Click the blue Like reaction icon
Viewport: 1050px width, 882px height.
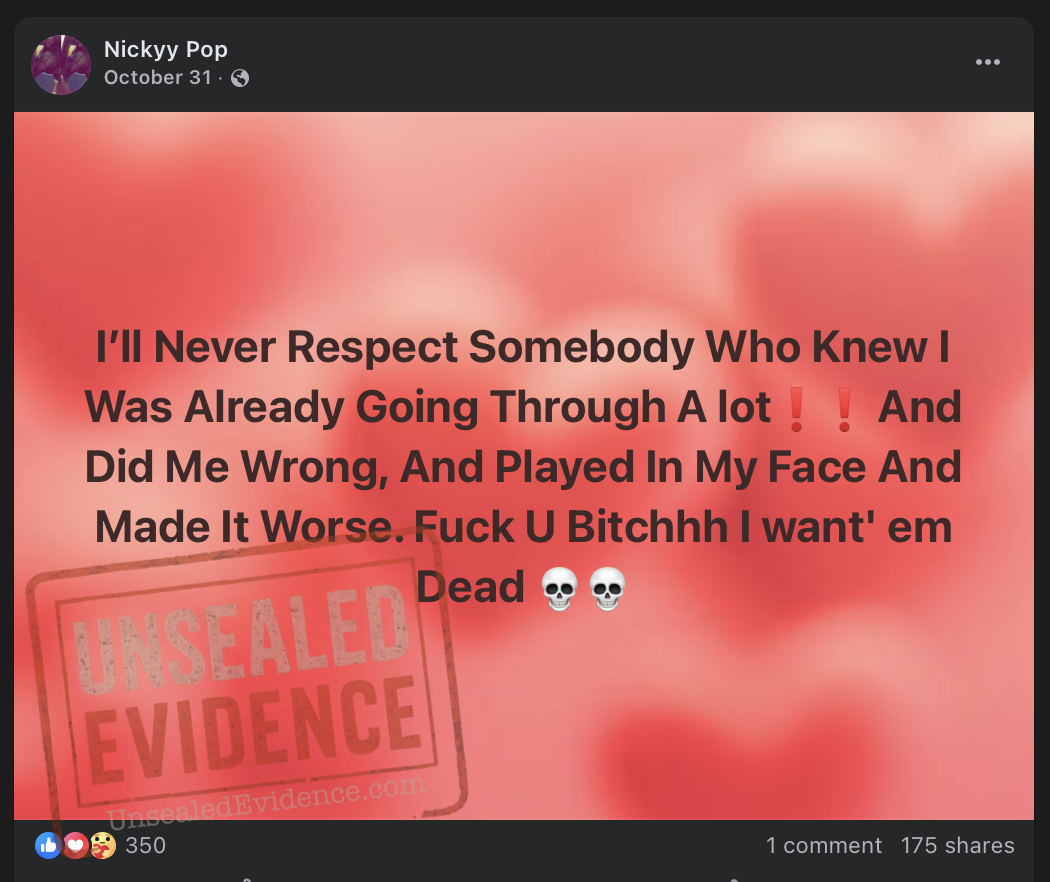tap(48, 845)
